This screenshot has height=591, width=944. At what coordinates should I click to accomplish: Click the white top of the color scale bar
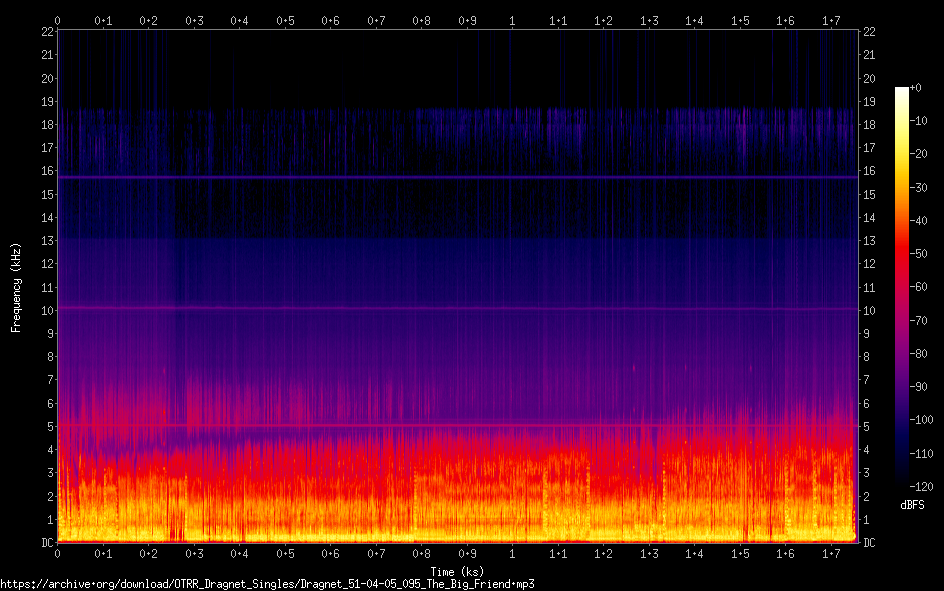(902, 91)
